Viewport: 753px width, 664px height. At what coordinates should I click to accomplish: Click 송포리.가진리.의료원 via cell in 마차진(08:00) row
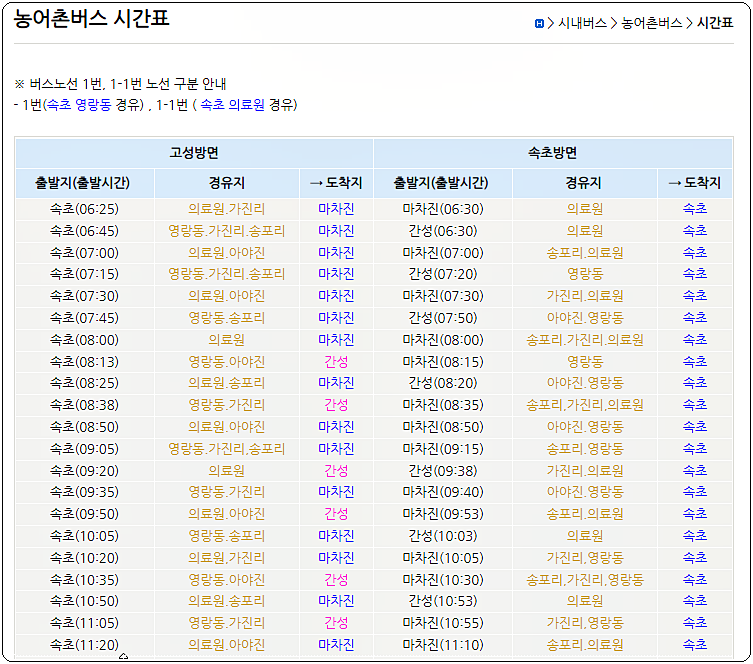pyautogui.click(x=585, y=340)
